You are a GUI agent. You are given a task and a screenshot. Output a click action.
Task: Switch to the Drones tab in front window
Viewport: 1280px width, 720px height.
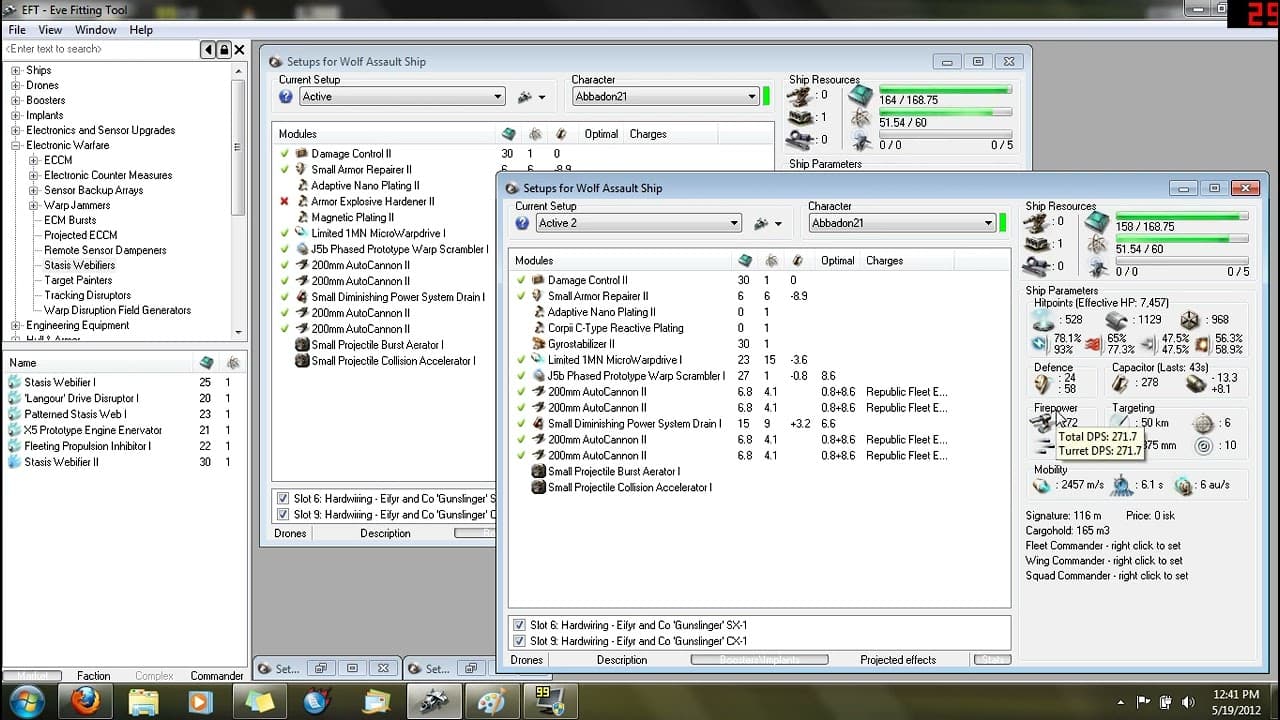click(x=527, y=660)
